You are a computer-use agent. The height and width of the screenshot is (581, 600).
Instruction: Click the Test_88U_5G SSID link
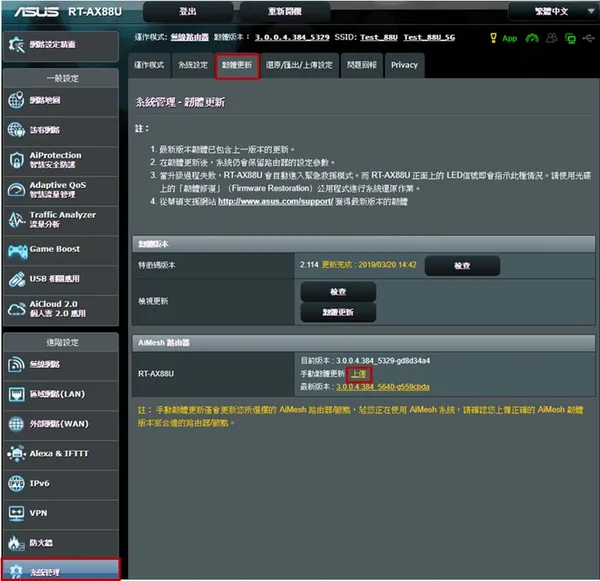tap(429, 38)
